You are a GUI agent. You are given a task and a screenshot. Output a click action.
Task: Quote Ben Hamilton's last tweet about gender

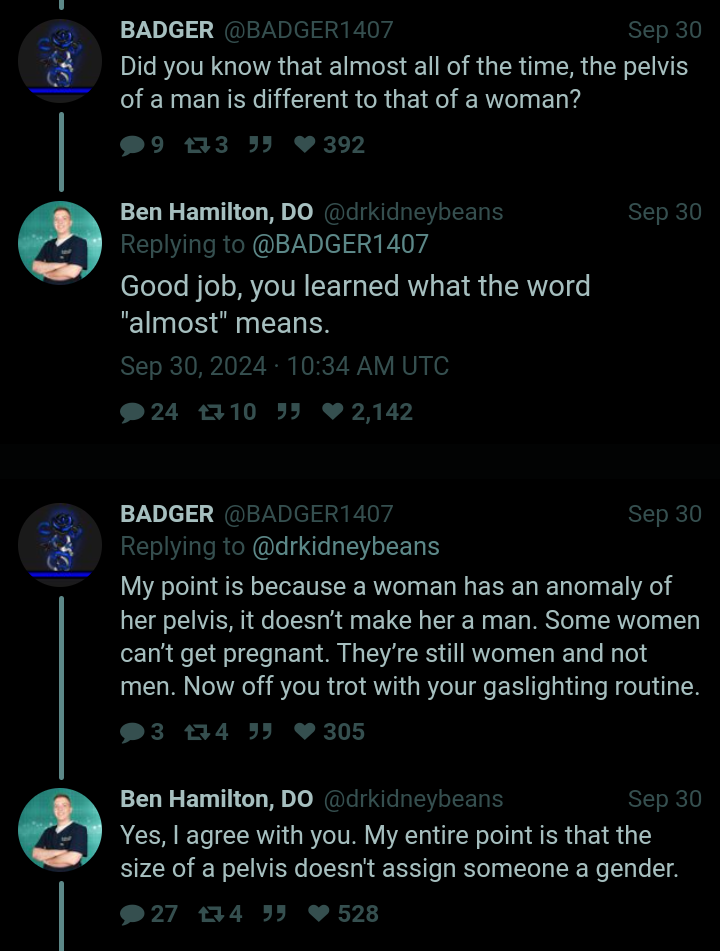pos(261,914)
